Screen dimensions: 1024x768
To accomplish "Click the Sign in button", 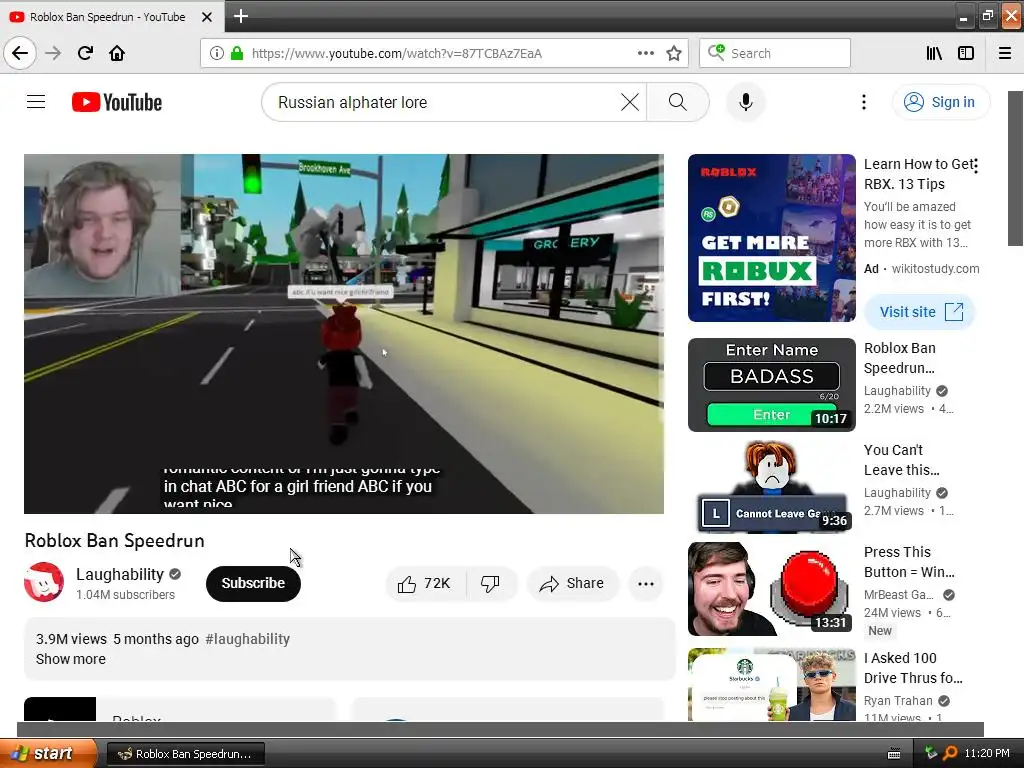I will [x=941, y=102].
